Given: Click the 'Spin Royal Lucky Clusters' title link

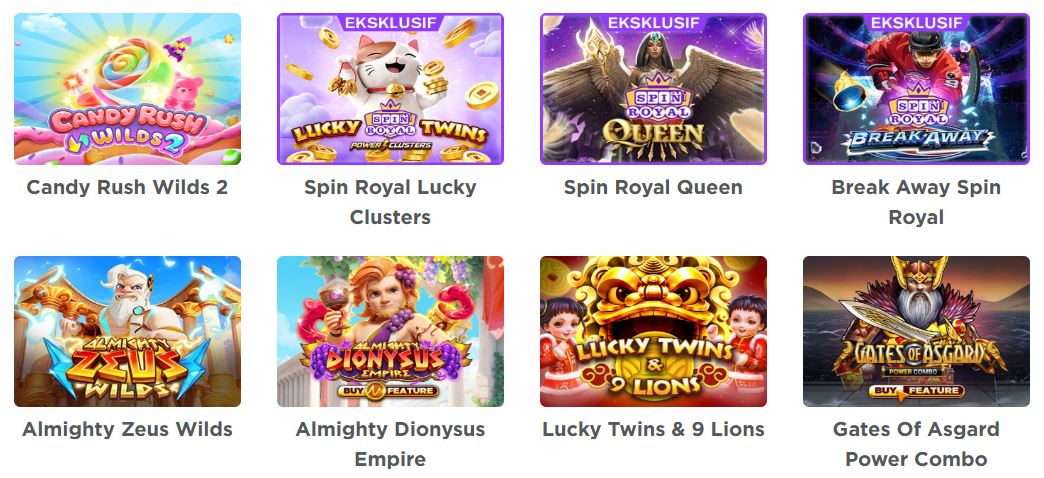Looking at the screenshot, I should click(390, 202).
